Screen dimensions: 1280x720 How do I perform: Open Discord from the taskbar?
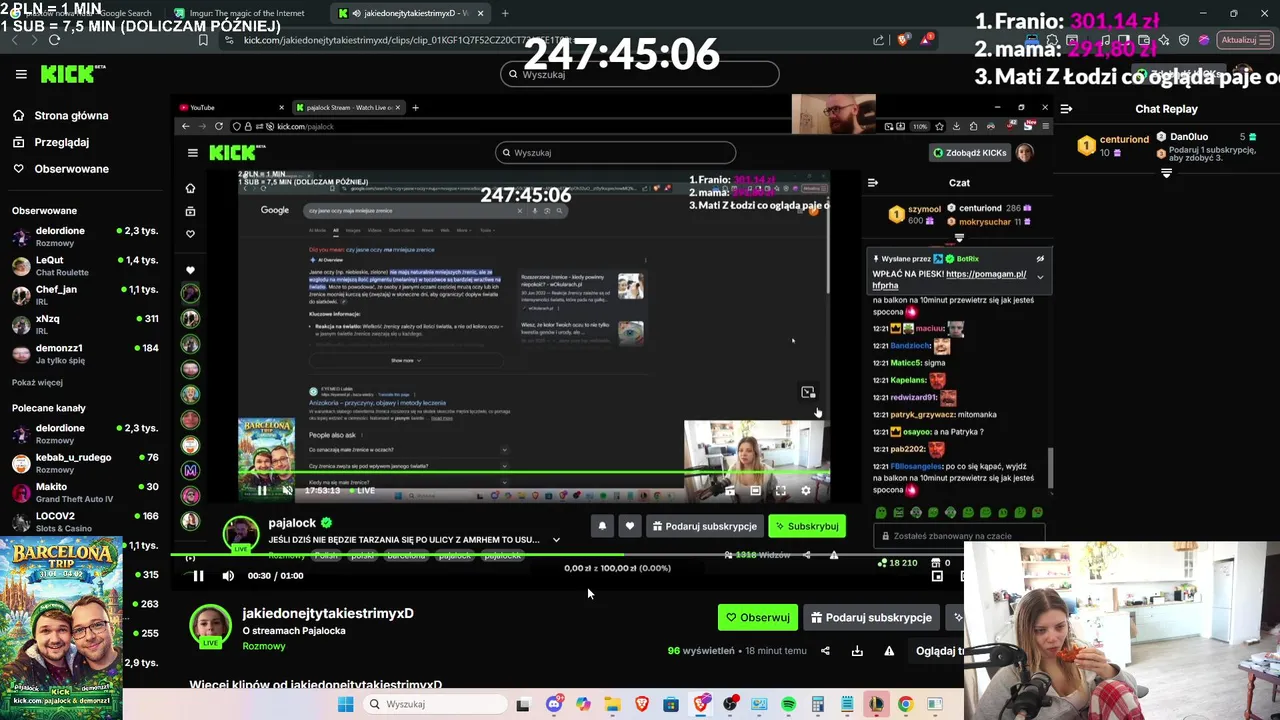554,704
